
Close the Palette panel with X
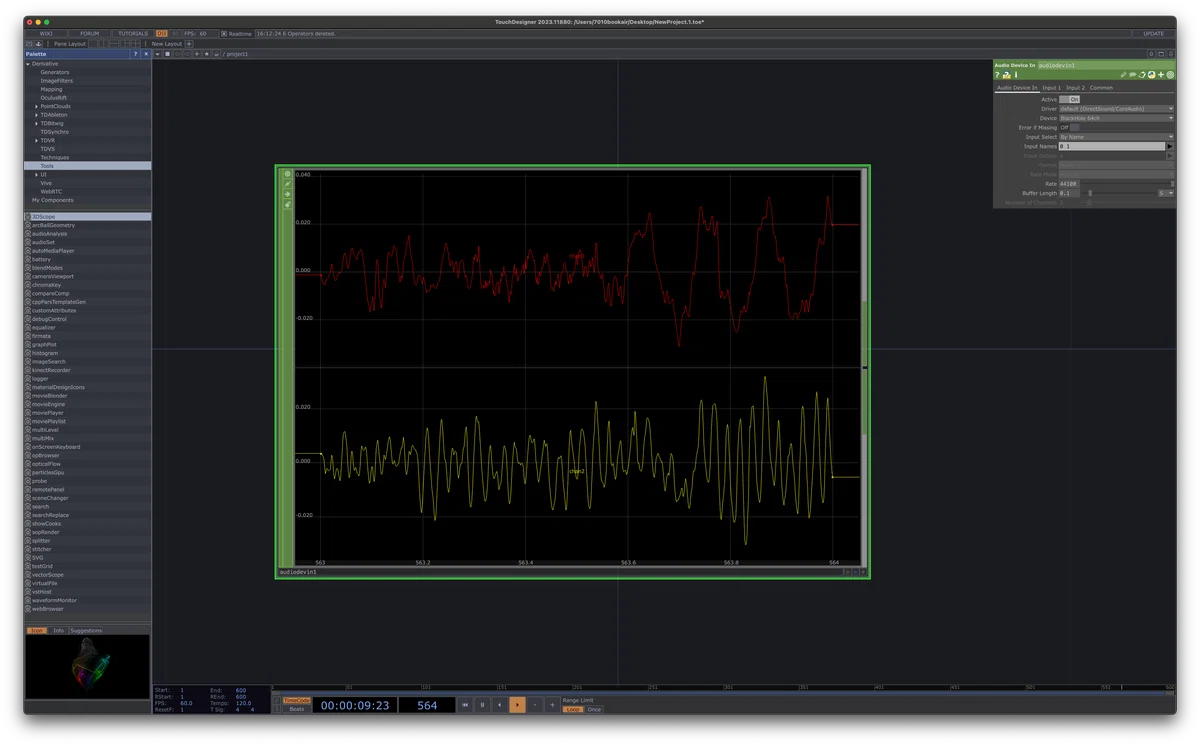tap(146, 54)
